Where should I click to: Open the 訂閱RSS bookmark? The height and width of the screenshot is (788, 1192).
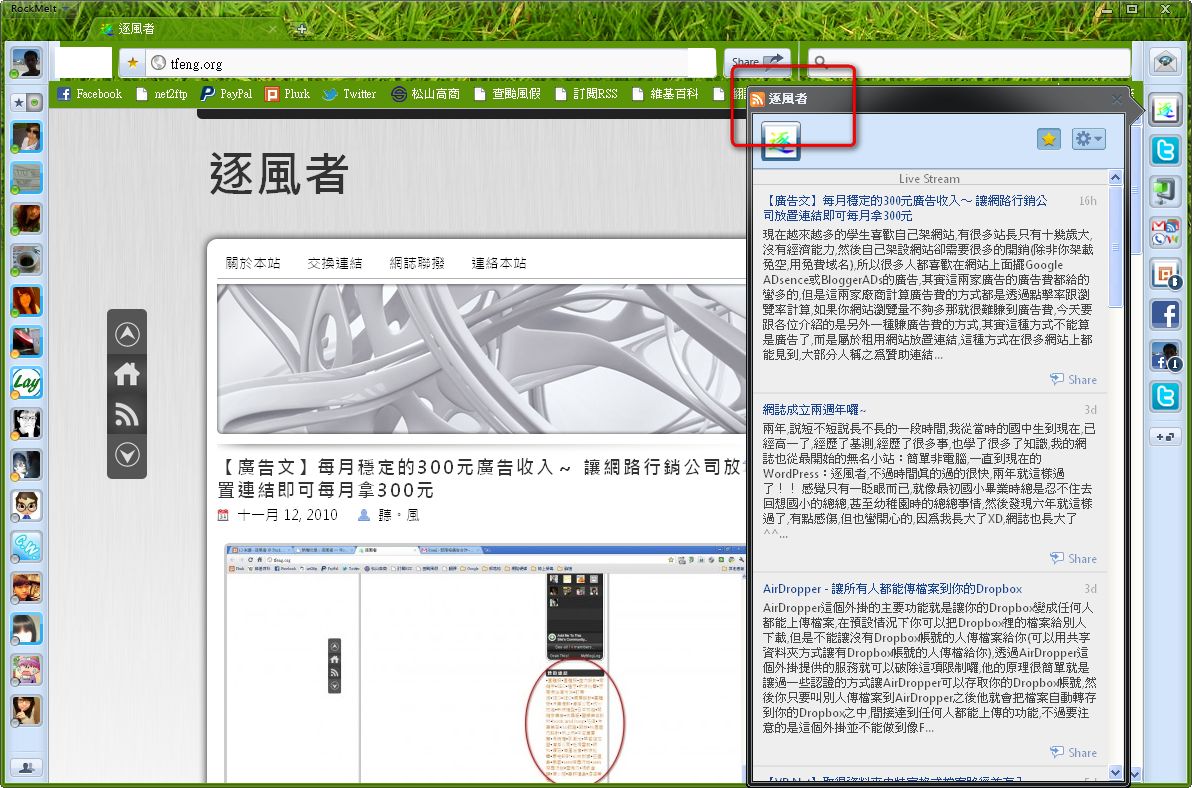(586, 93)
